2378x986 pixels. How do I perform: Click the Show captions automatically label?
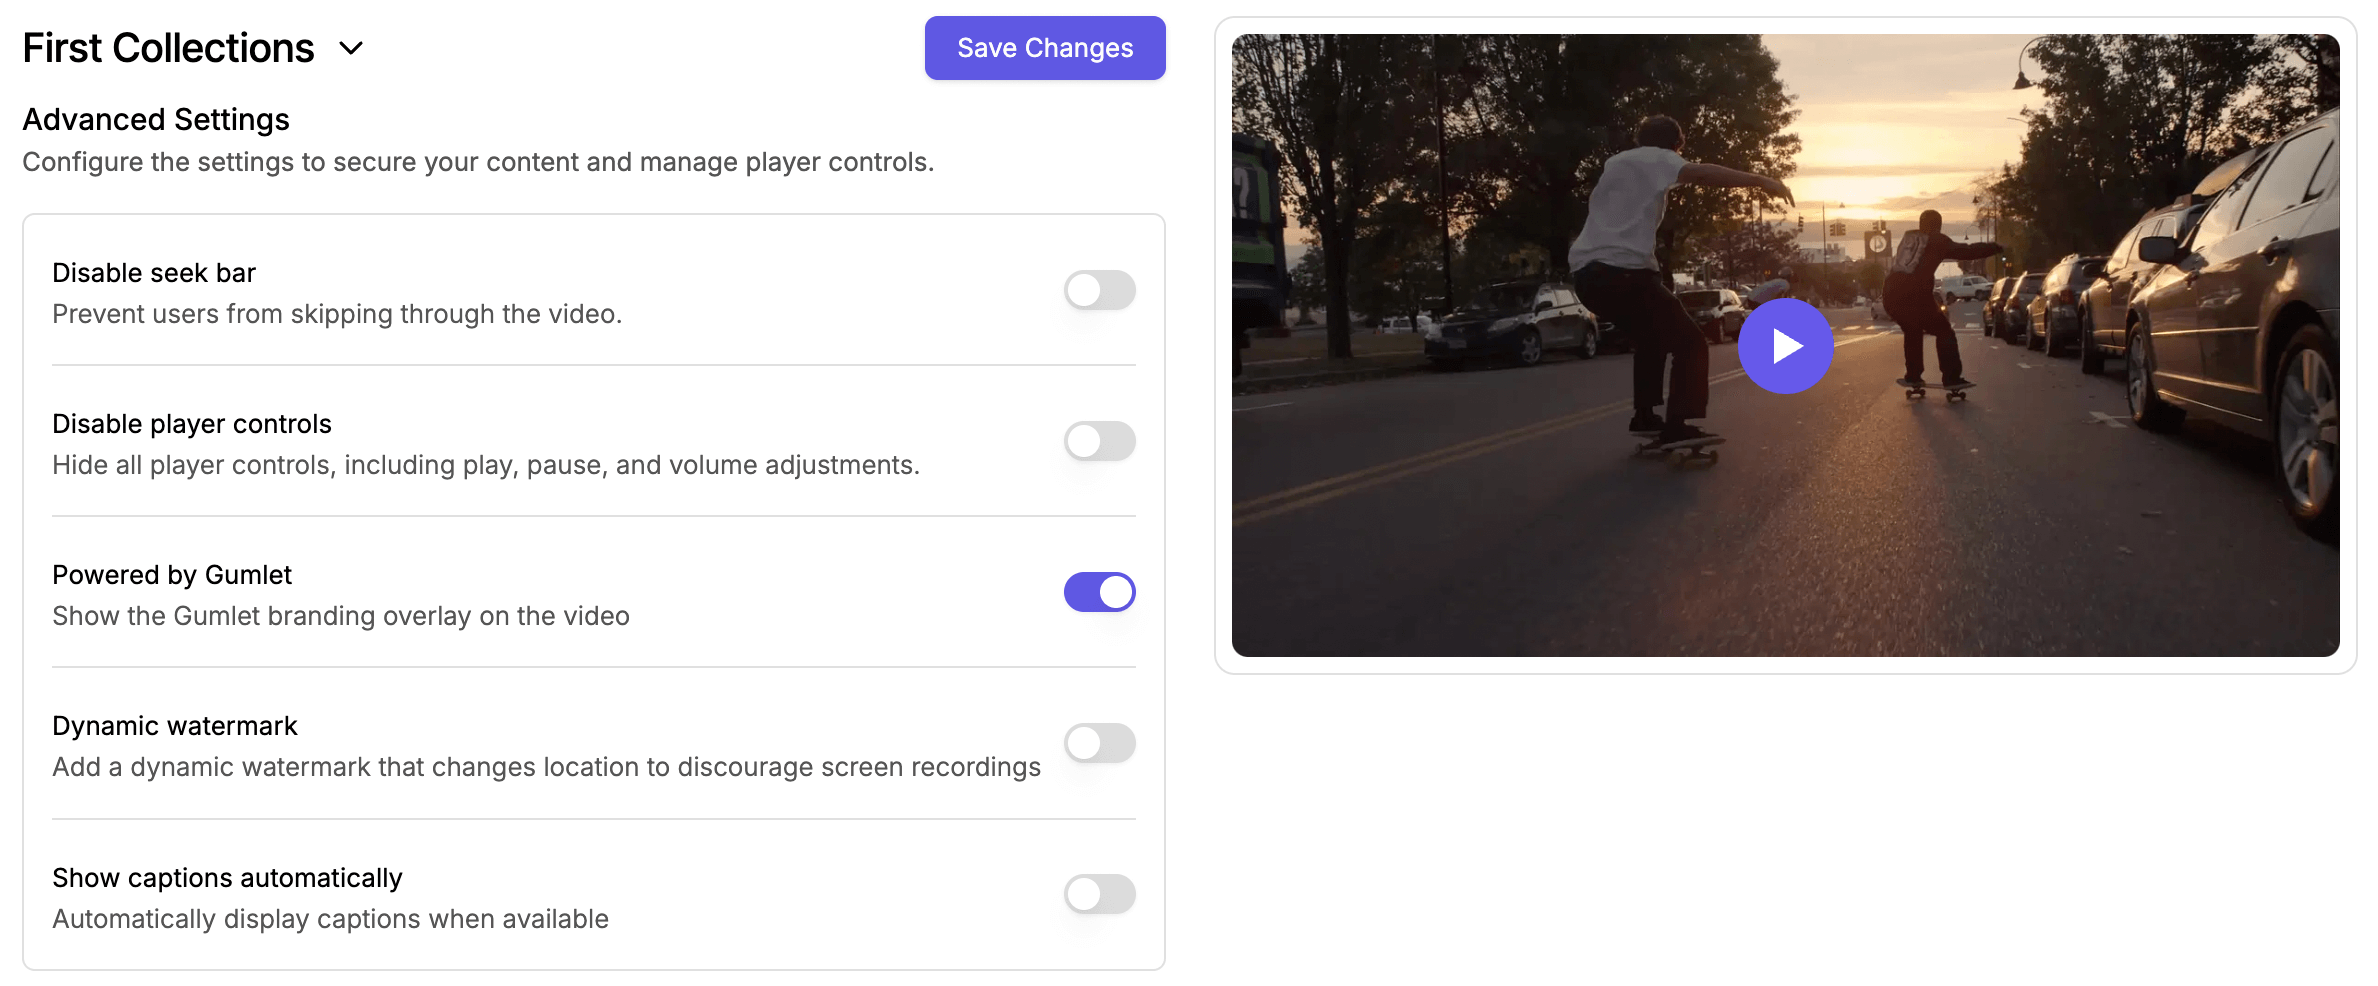(x=227, y=878)
